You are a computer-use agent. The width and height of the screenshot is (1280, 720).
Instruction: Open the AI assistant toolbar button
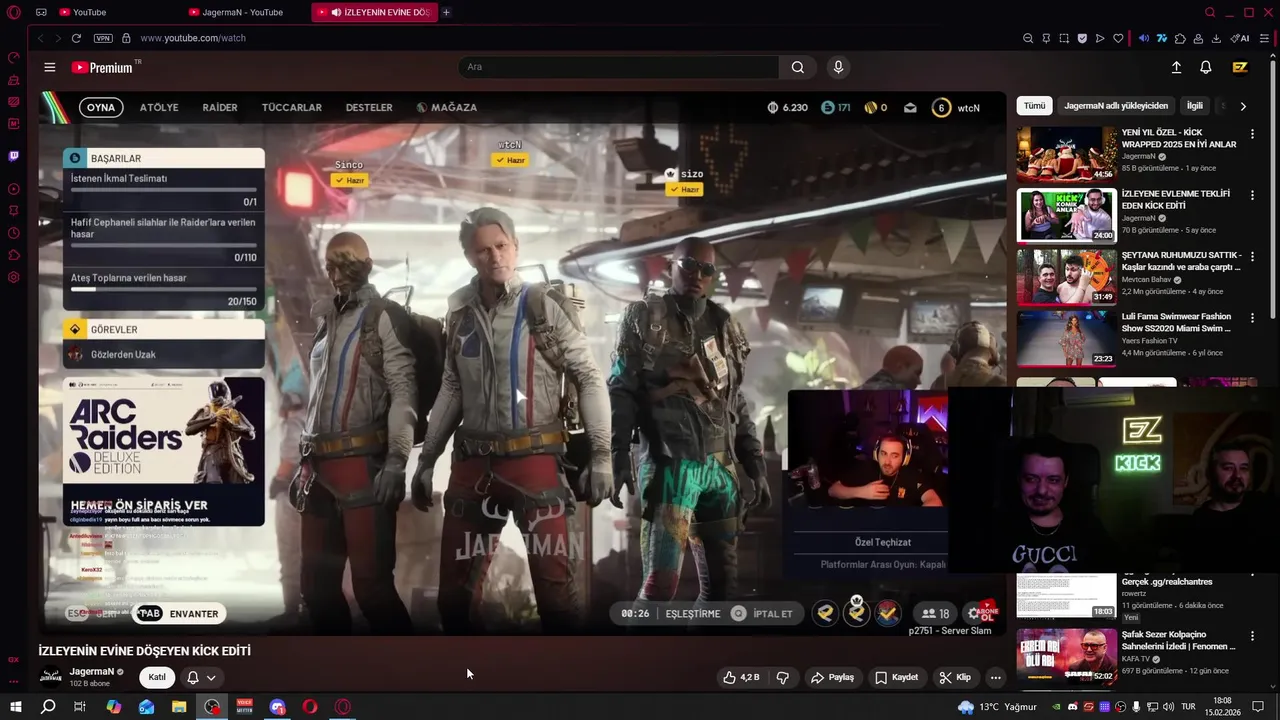pos(1240,38)
